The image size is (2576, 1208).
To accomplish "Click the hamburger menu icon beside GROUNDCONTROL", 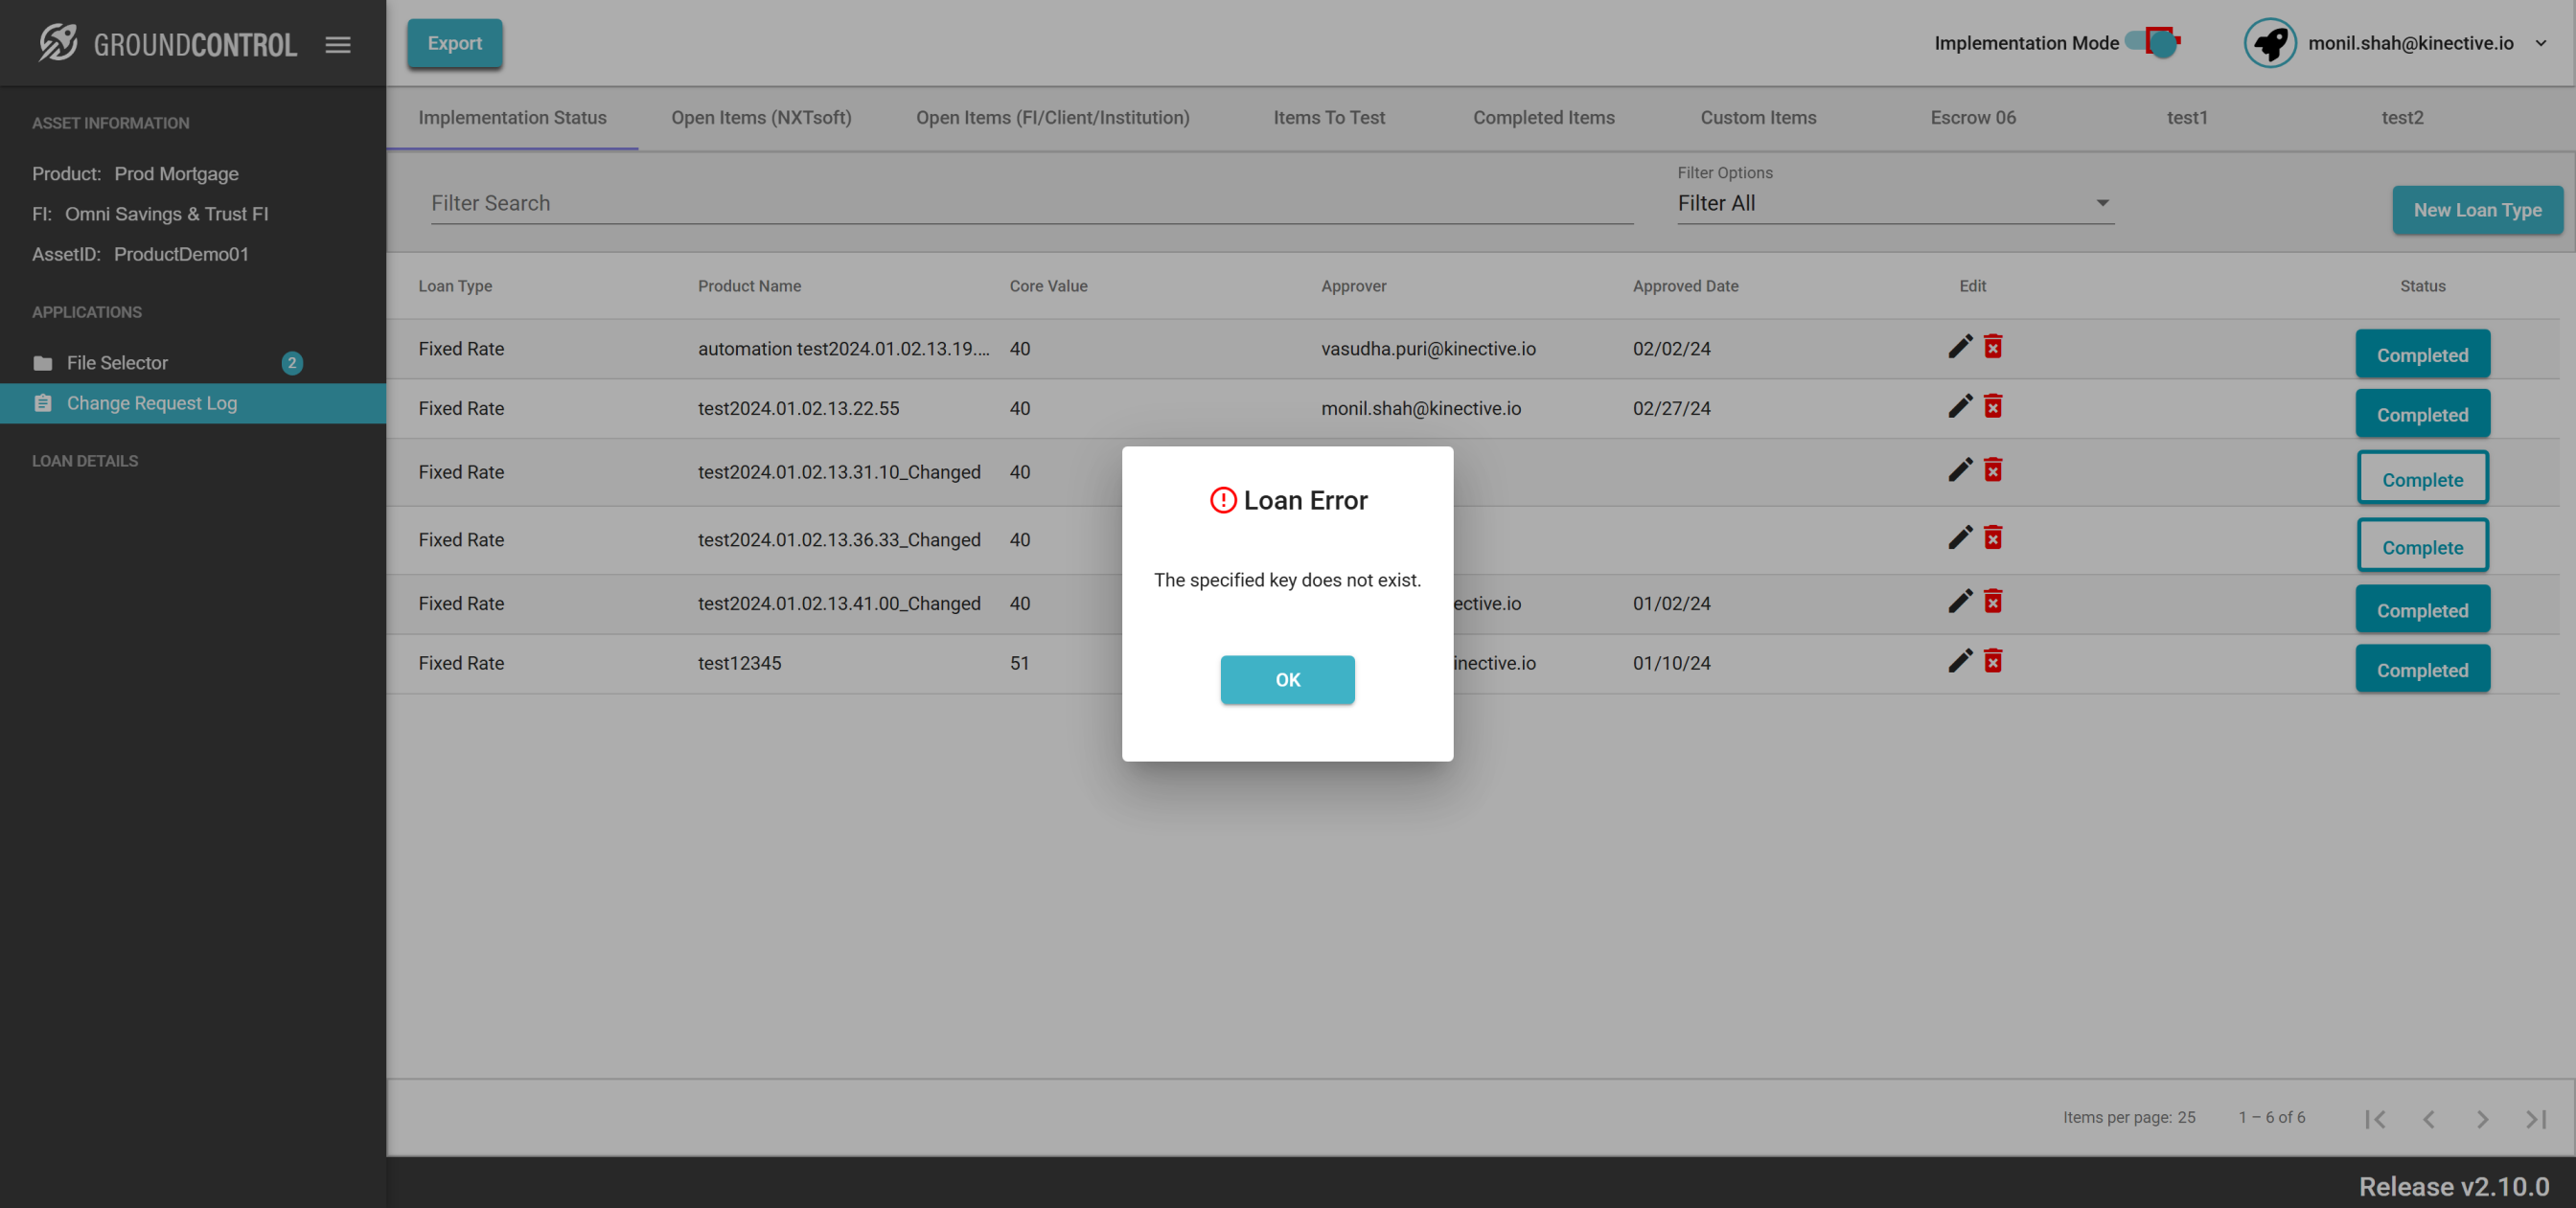I will tap(338, 44).
